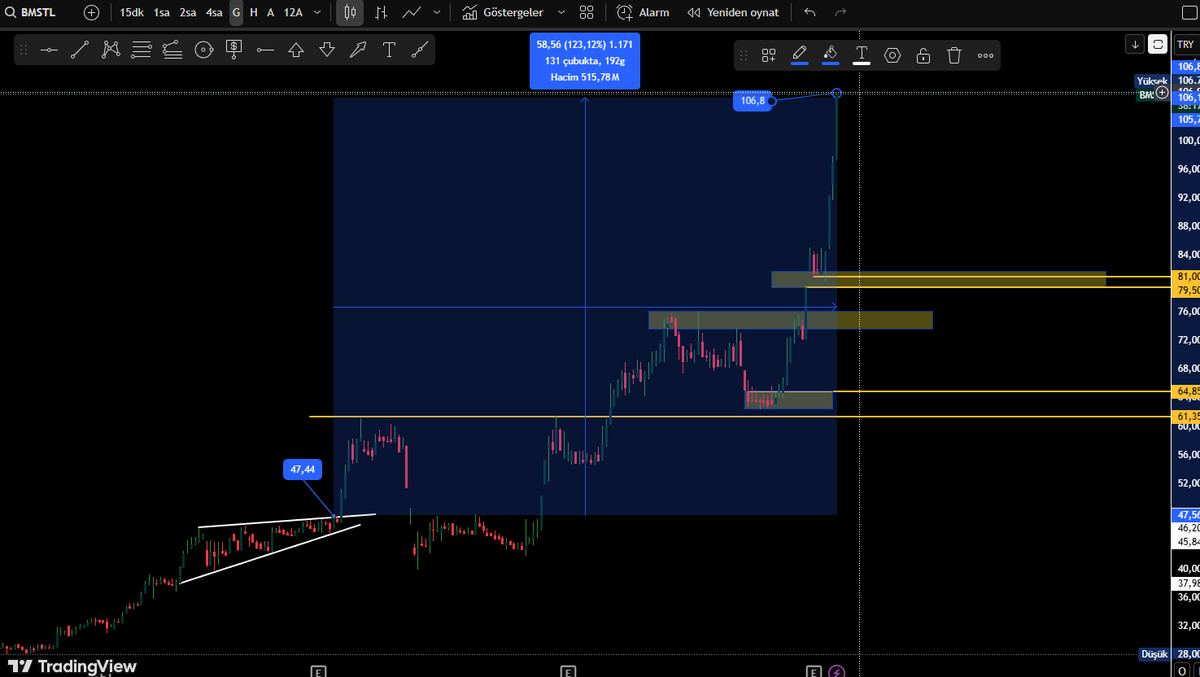Select the 12A timeframe
The width and height of the screenshot is (1200, 677).
(x=293, y=13)
